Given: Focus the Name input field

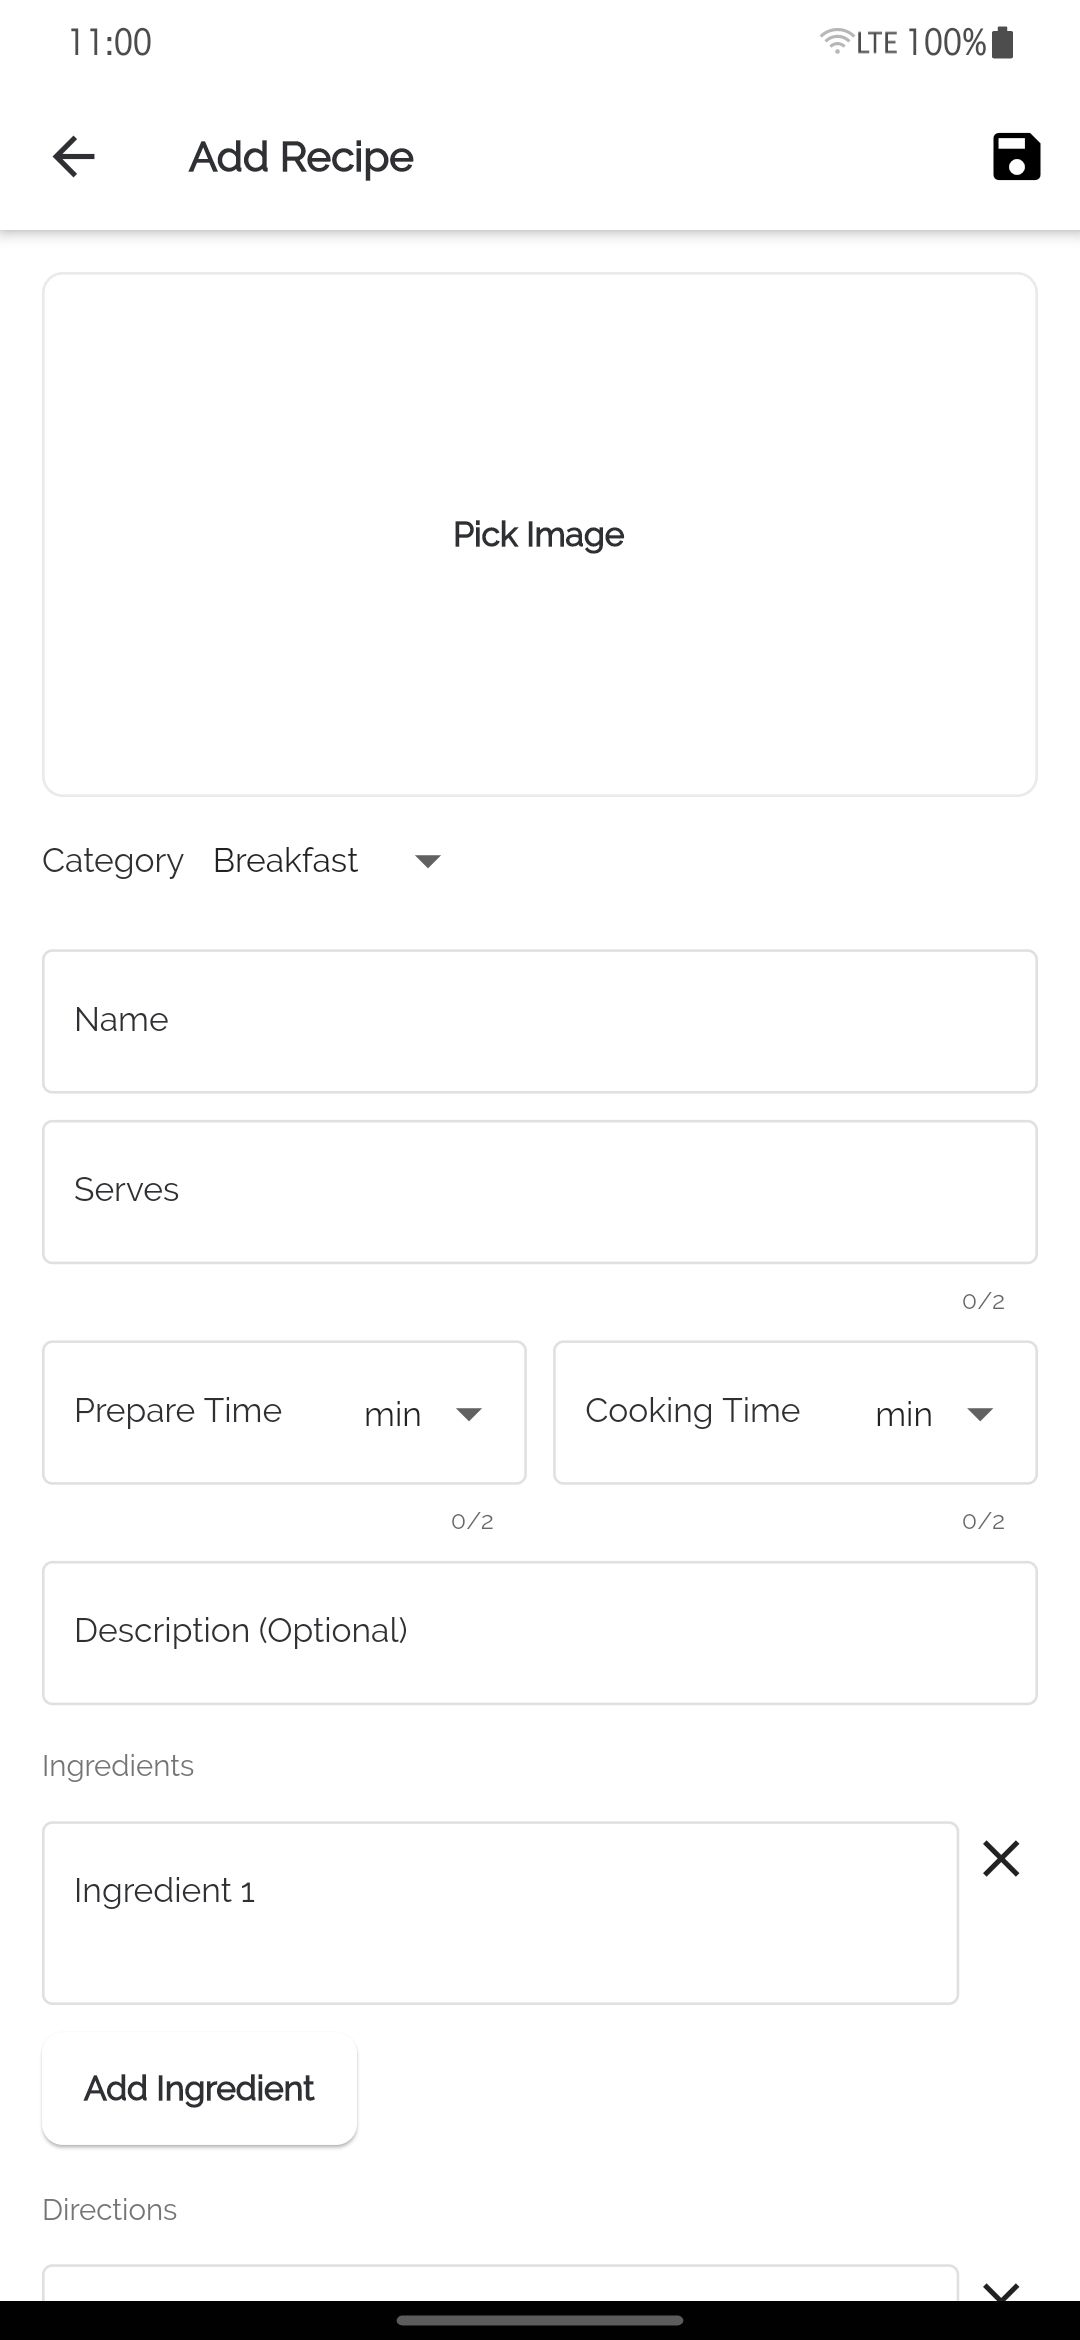Looking at the screenshot, I should tap(539, 1021).
